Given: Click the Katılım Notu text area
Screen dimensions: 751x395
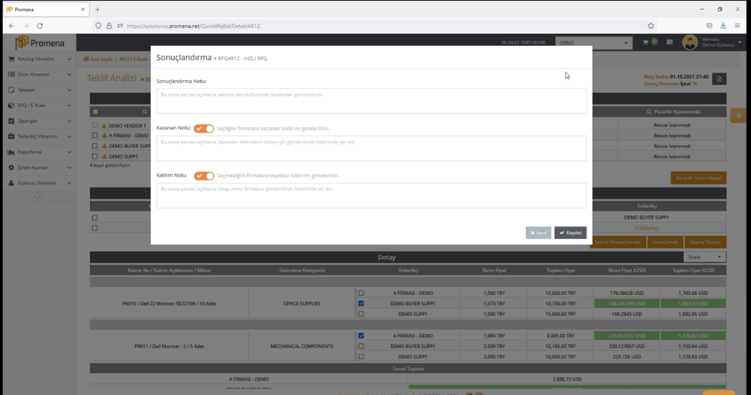Looking at the screenshot, I should click(371, 195).
